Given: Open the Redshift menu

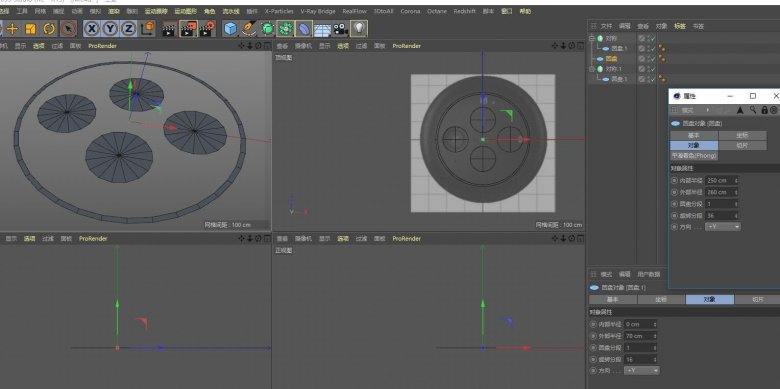Looking at the screenshot, I should coord(465,11).
